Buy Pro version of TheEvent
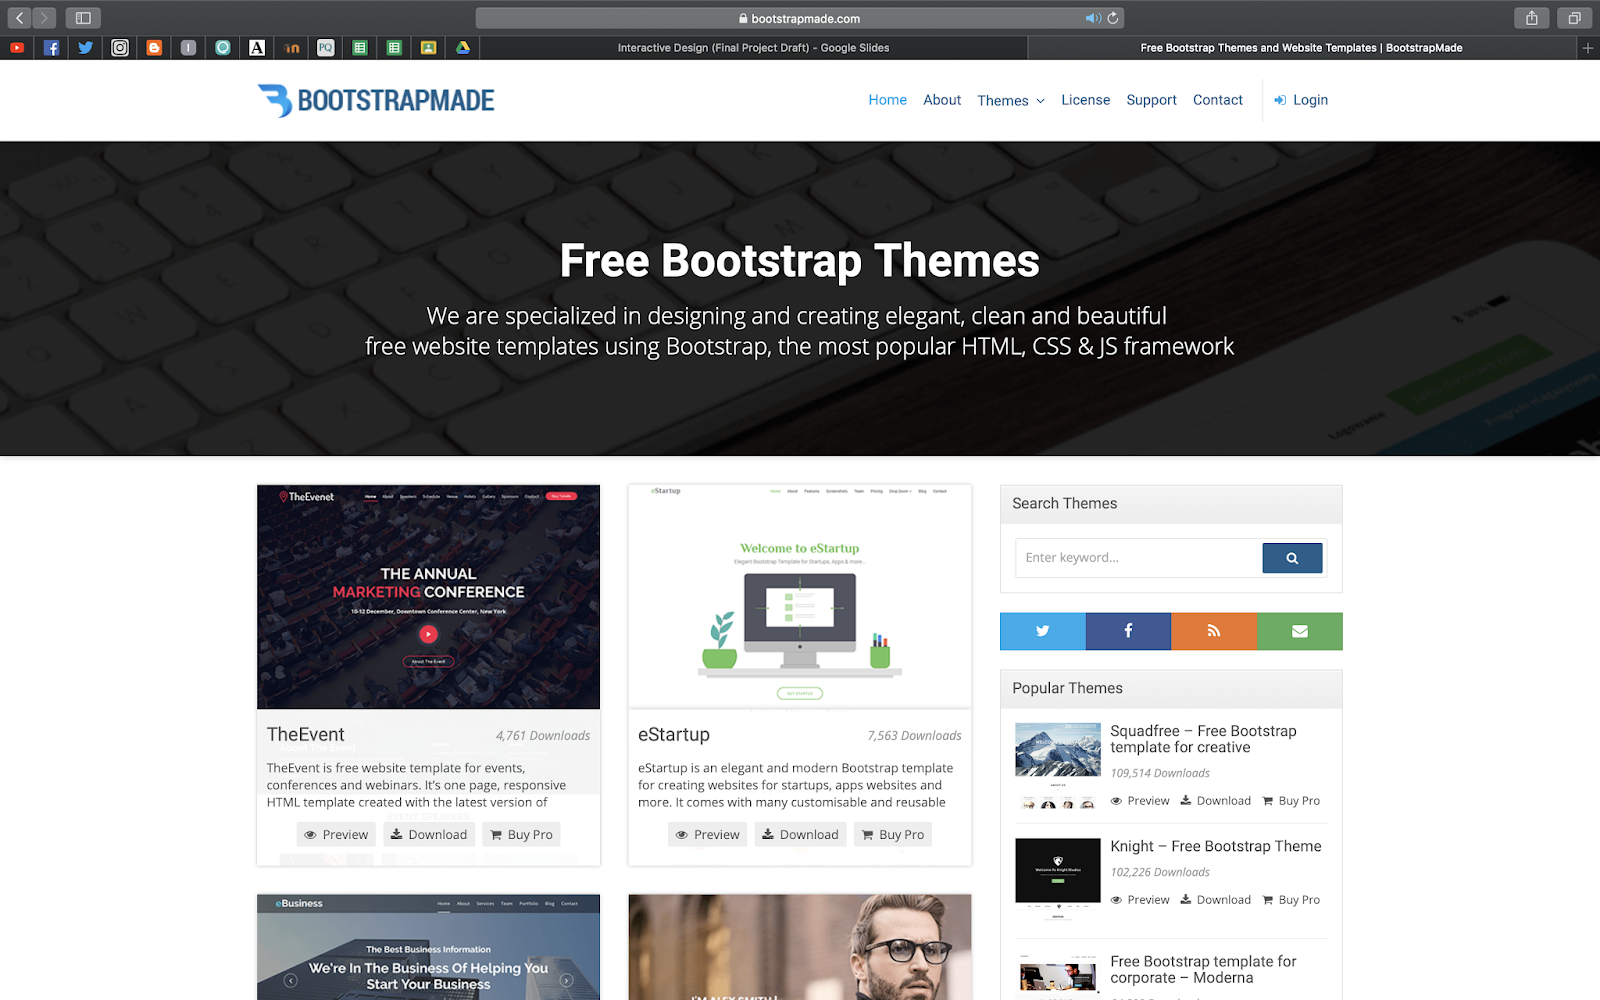This screenshot has width=1600, height=1000. coord(521,834)
